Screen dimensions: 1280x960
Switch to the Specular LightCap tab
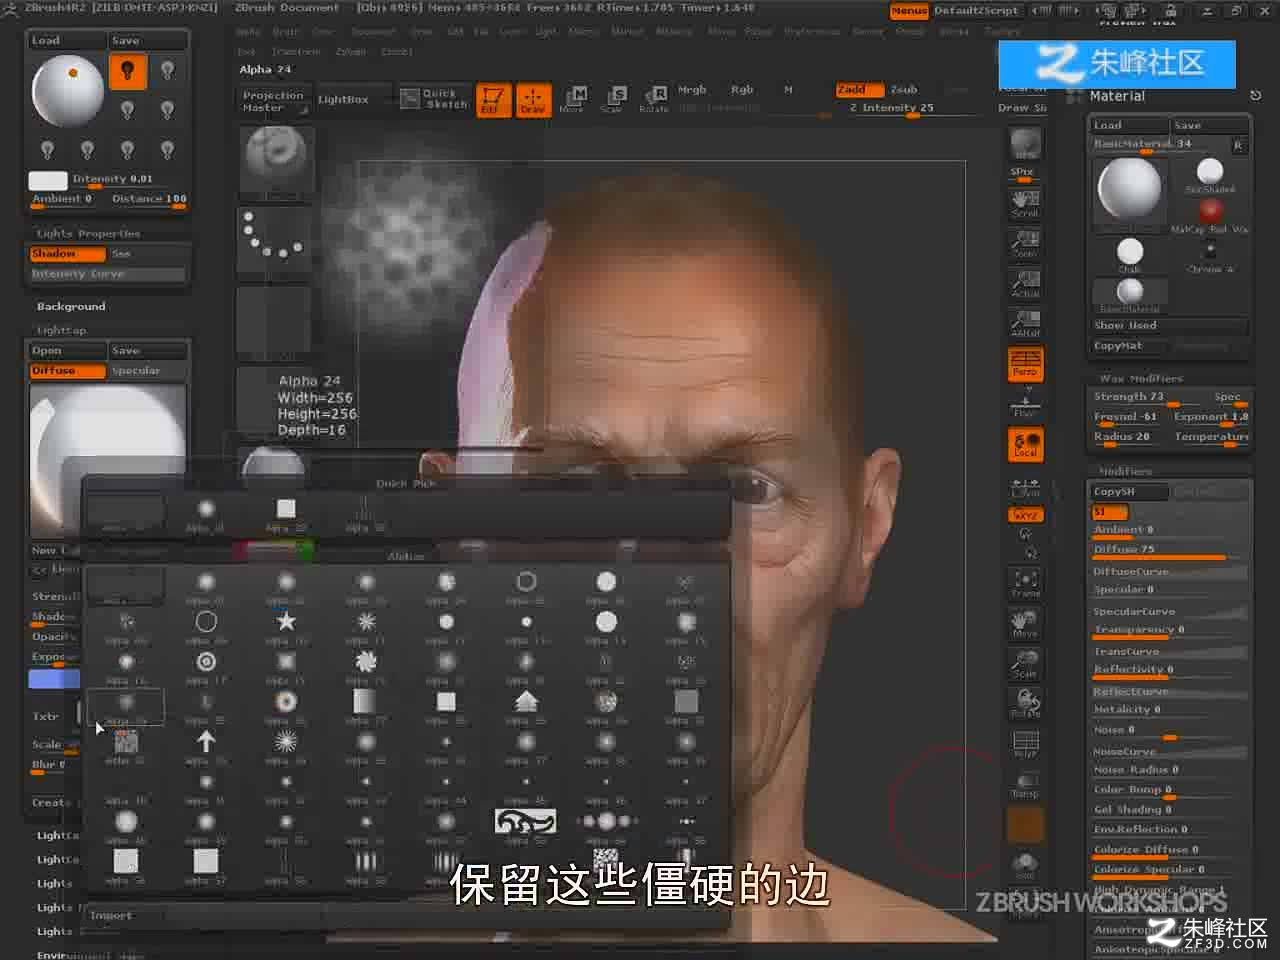[x=148, y=371]
